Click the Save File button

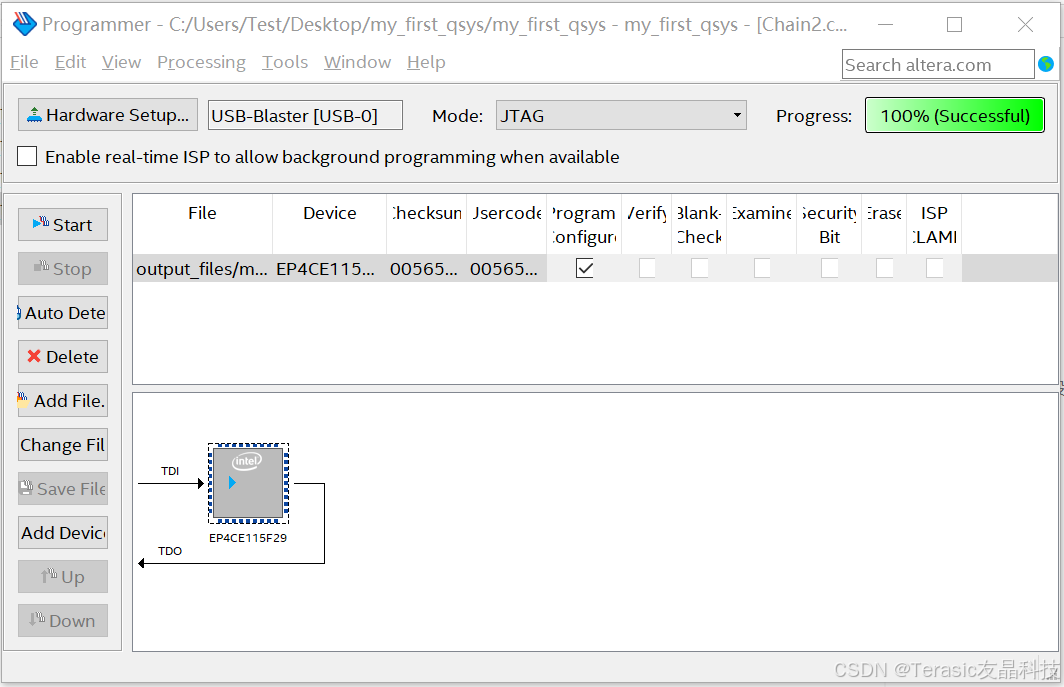tap(63, 489)
